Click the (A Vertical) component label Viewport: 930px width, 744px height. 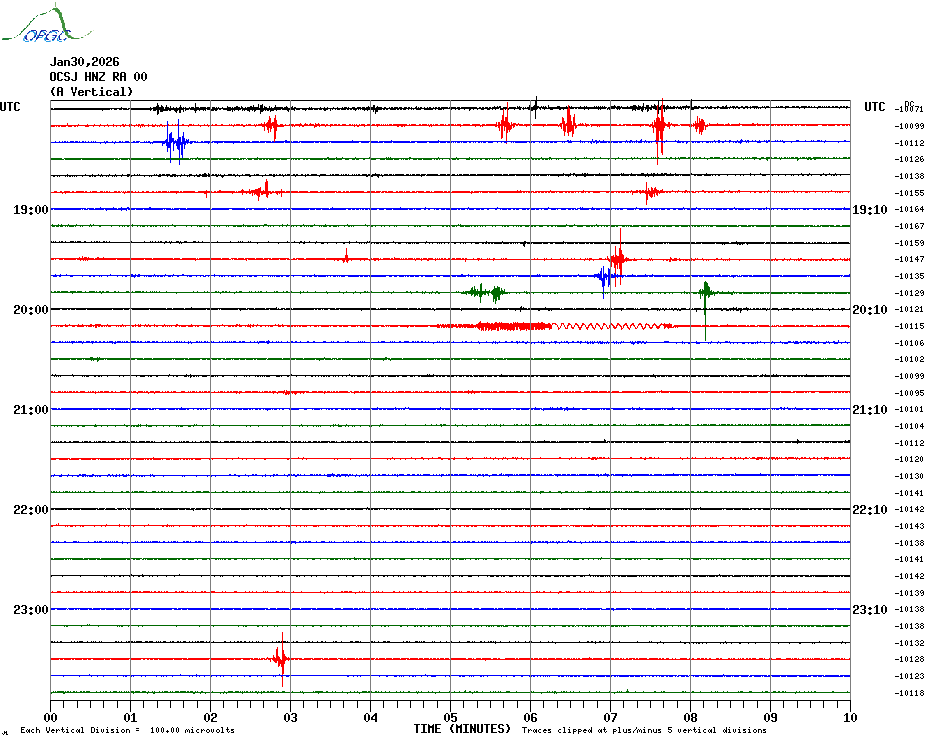(91, 92)
